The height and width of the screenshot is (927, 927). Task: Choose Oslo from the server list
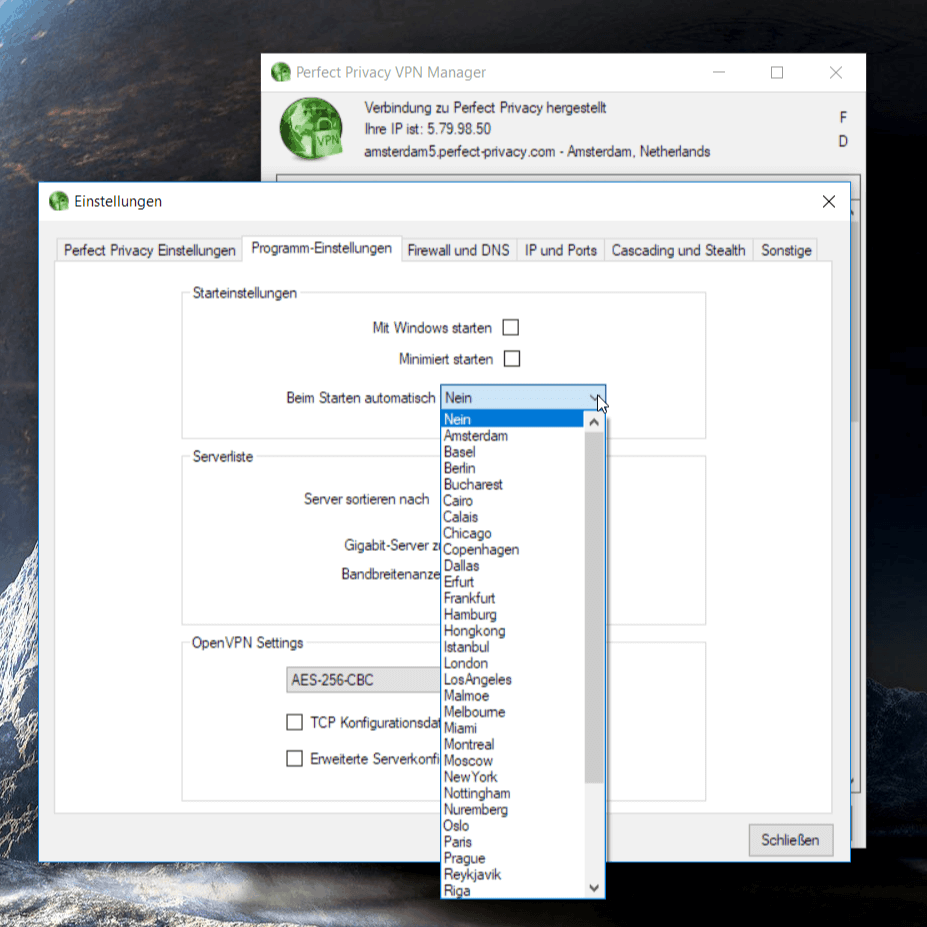513,826
